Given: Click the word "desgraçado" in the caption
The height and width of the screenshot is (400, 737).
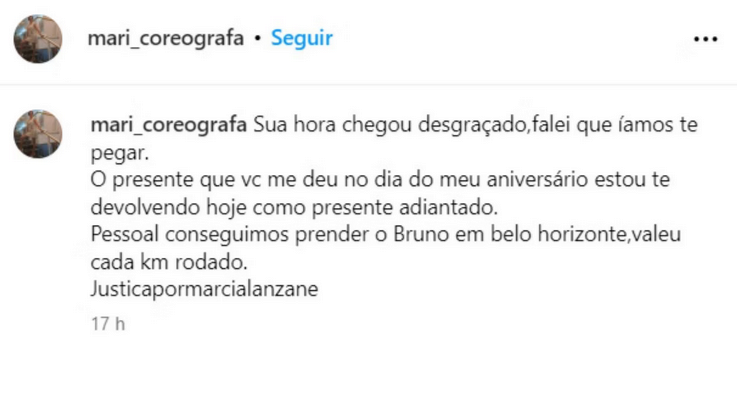Looking at the screenshot, I should click(455, 126).
